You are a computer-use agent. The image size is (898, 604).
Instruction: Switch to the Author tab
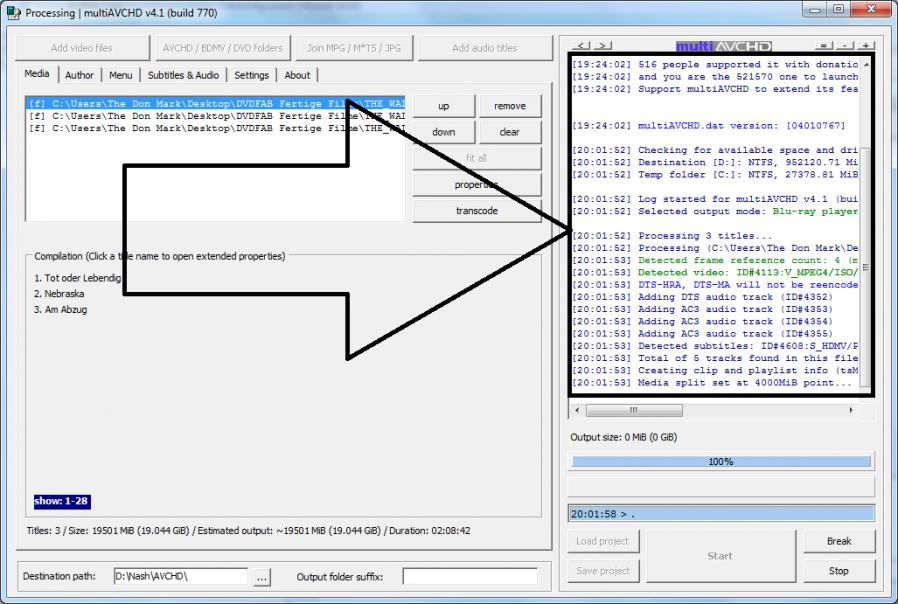(x=79, y=75)
